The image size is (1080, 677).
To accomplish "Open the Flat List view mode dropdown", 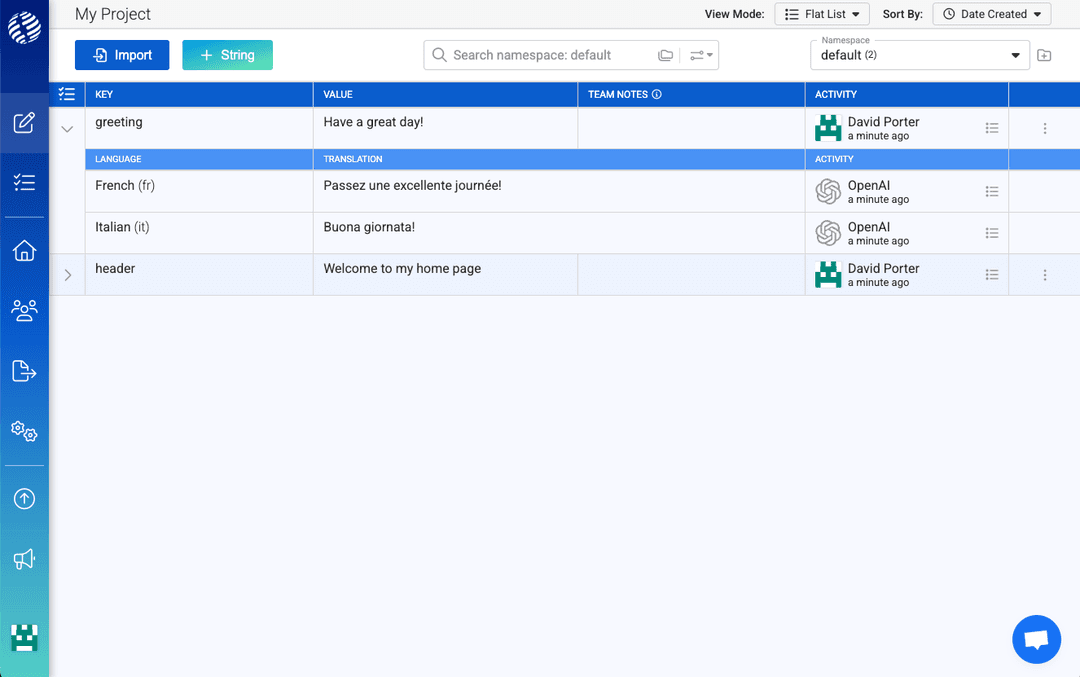I will 821,14.
